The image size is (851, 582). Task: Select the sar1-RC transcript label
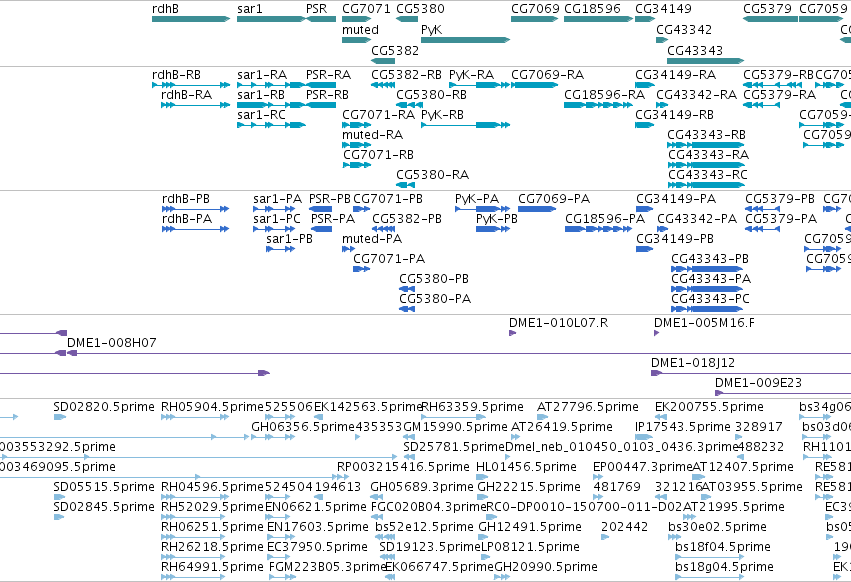coord(262,115)
